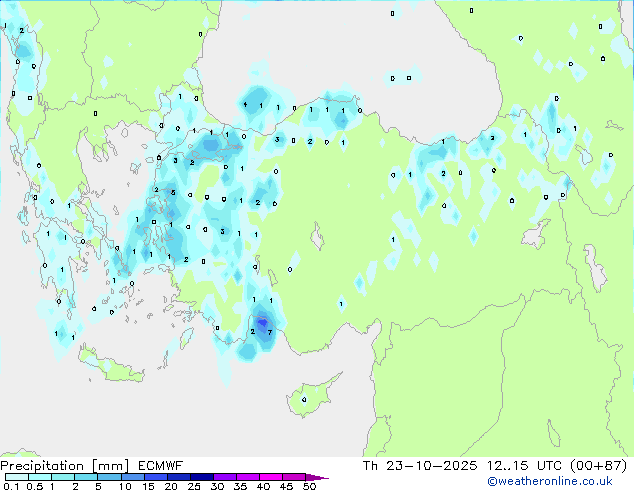Click the legend tick label '30'
The width and height of the screenshot is (634, 490).
click(x=217, y=486)
